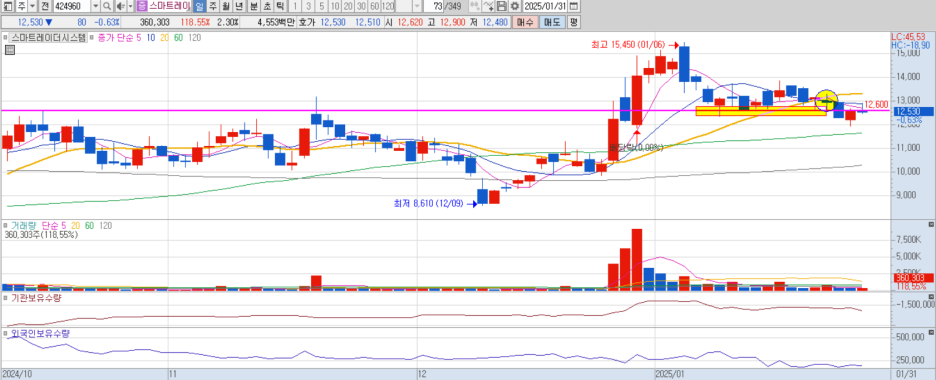Click the 12,600 horizontal line price label
The image size is (936, 380).
click(x=876, y=104)
